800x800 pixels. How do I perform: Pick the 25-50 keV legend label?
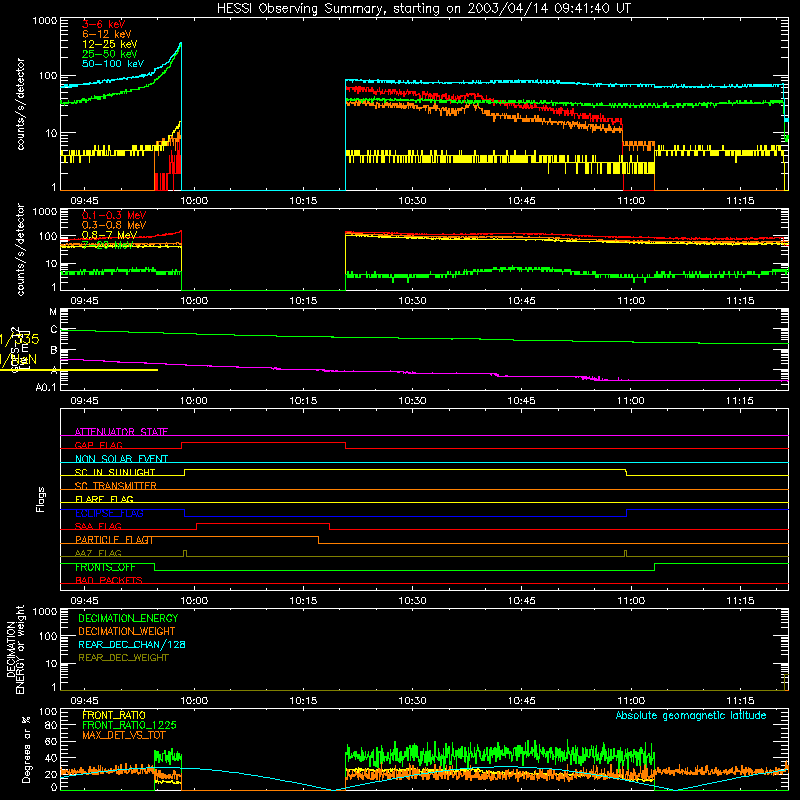[109, 54]
